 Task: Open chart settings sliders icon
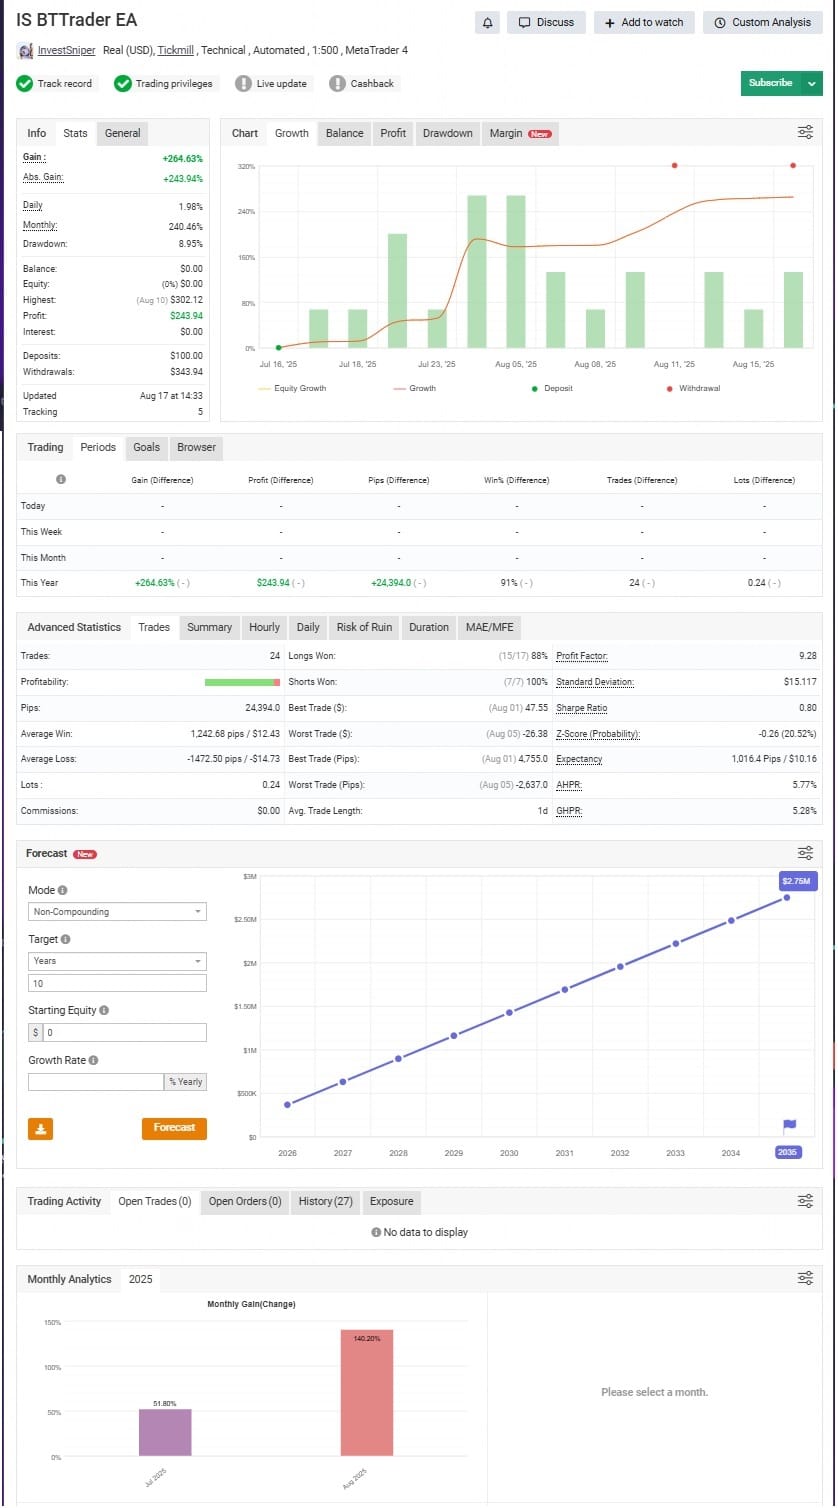[x=805, y=132]
